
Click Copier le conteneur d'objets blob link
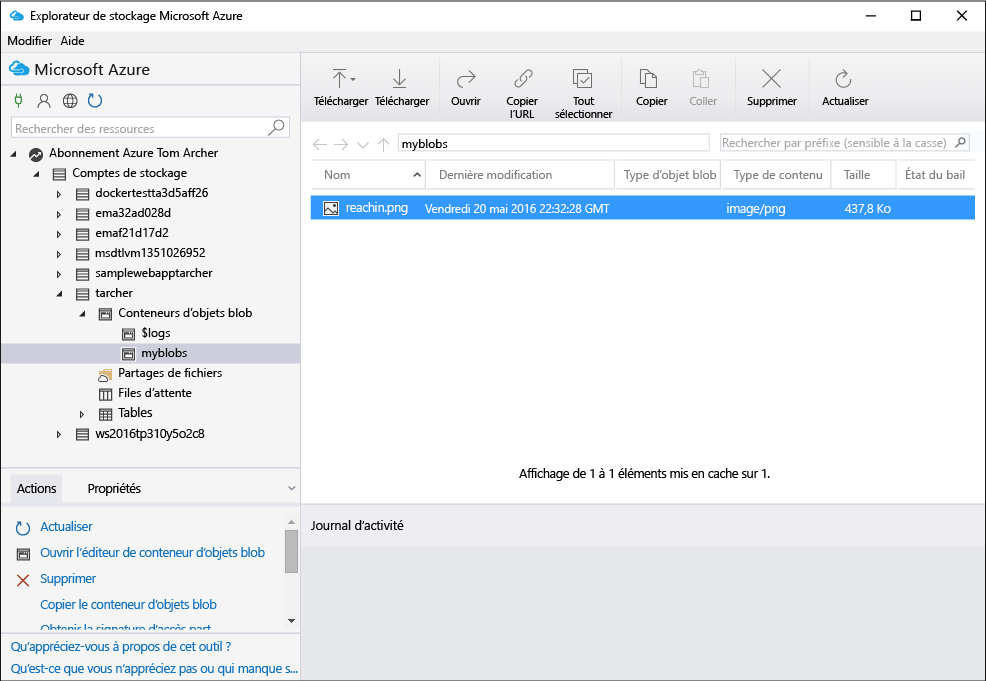tap(128, 605)
